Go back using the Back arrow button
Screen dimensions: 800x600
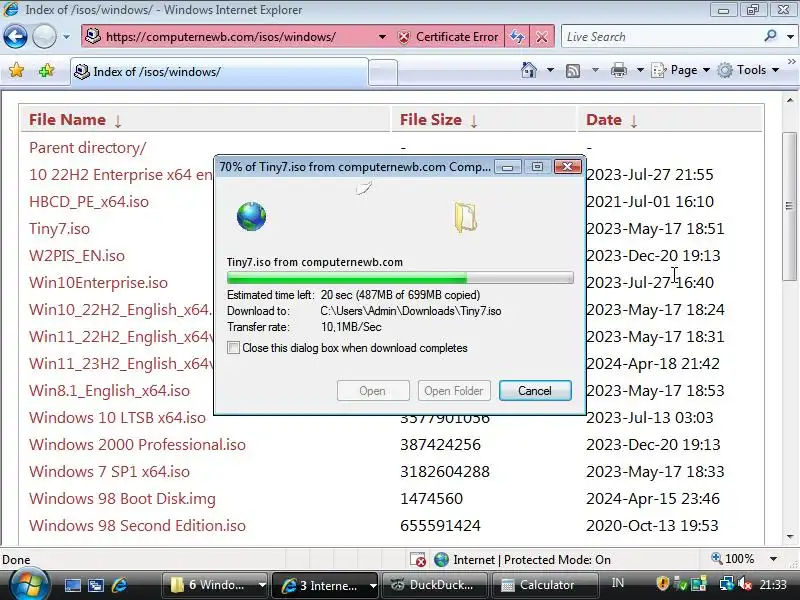pyautogui.click(x=15, y=37)
